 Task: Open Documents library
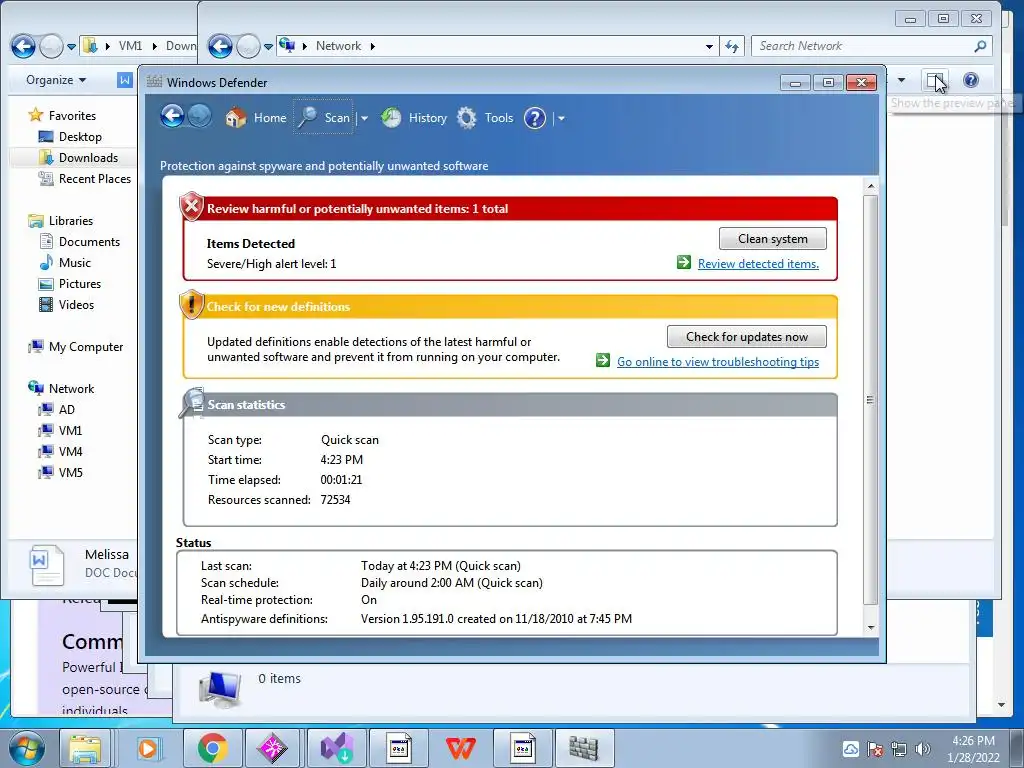pos(89,242)
